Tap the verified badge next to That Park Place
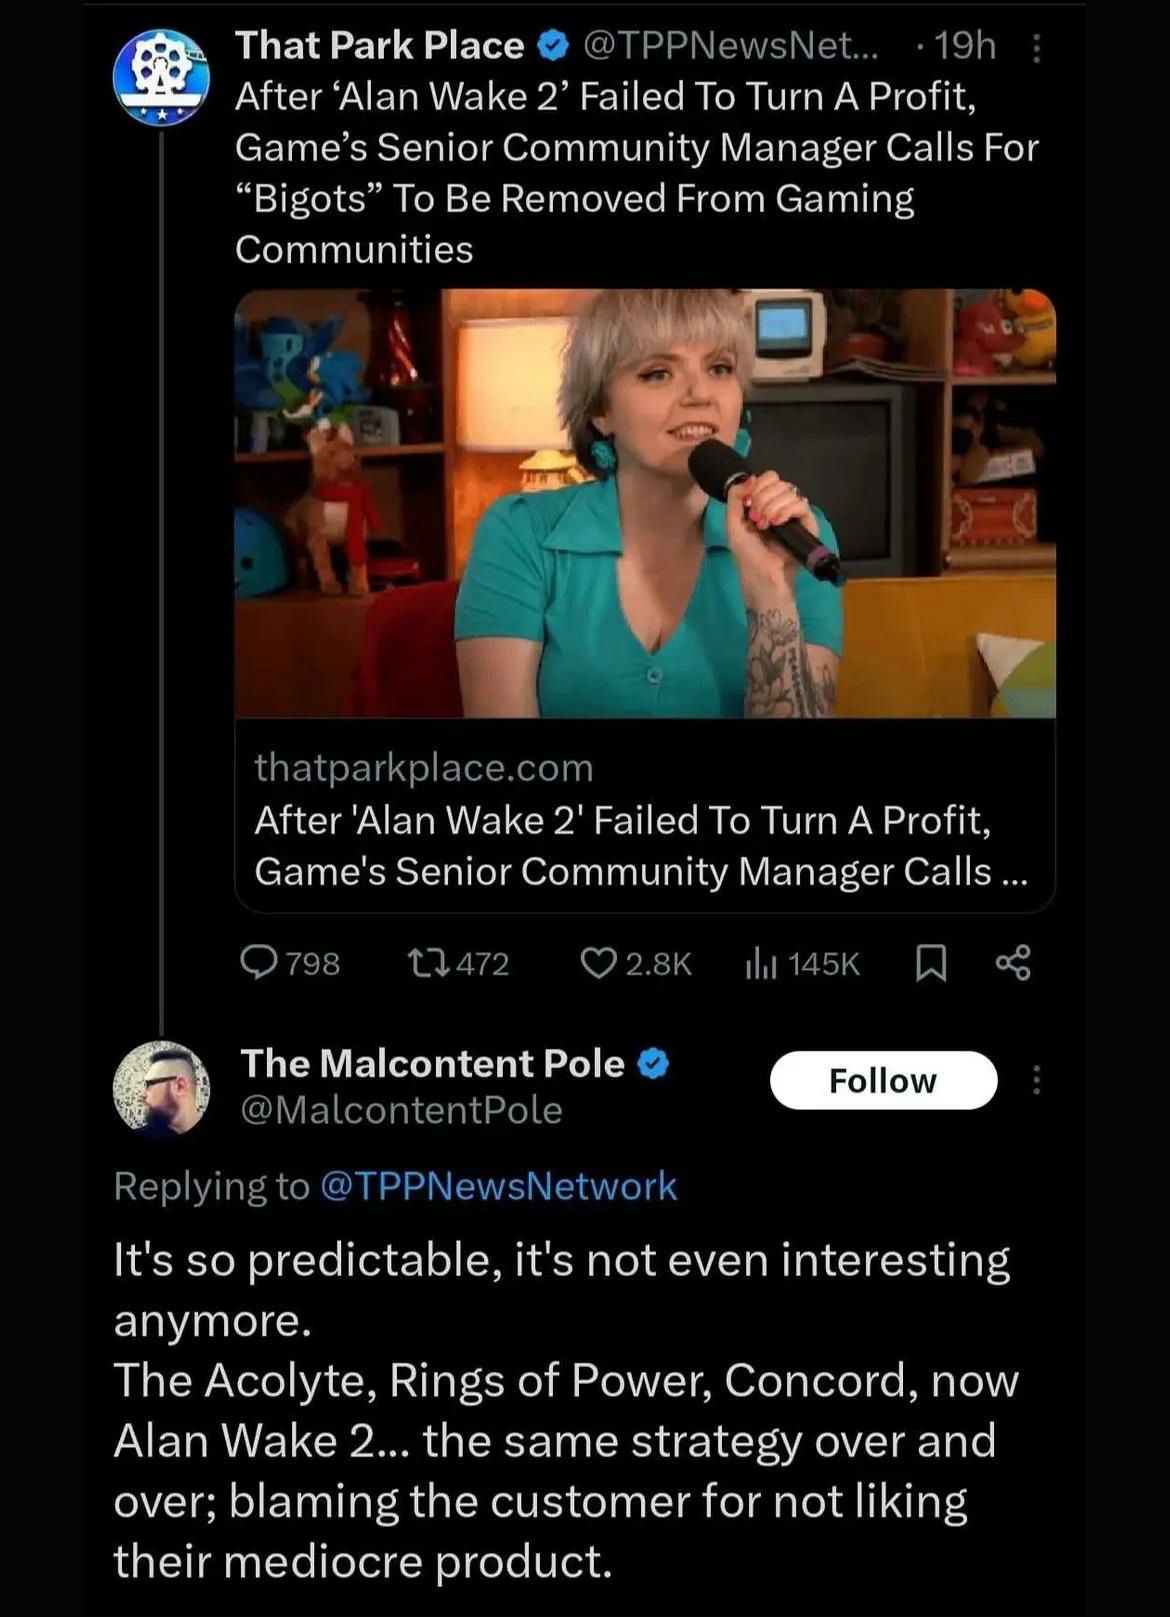1170x1617 pixels. click(x=554, y=46)
